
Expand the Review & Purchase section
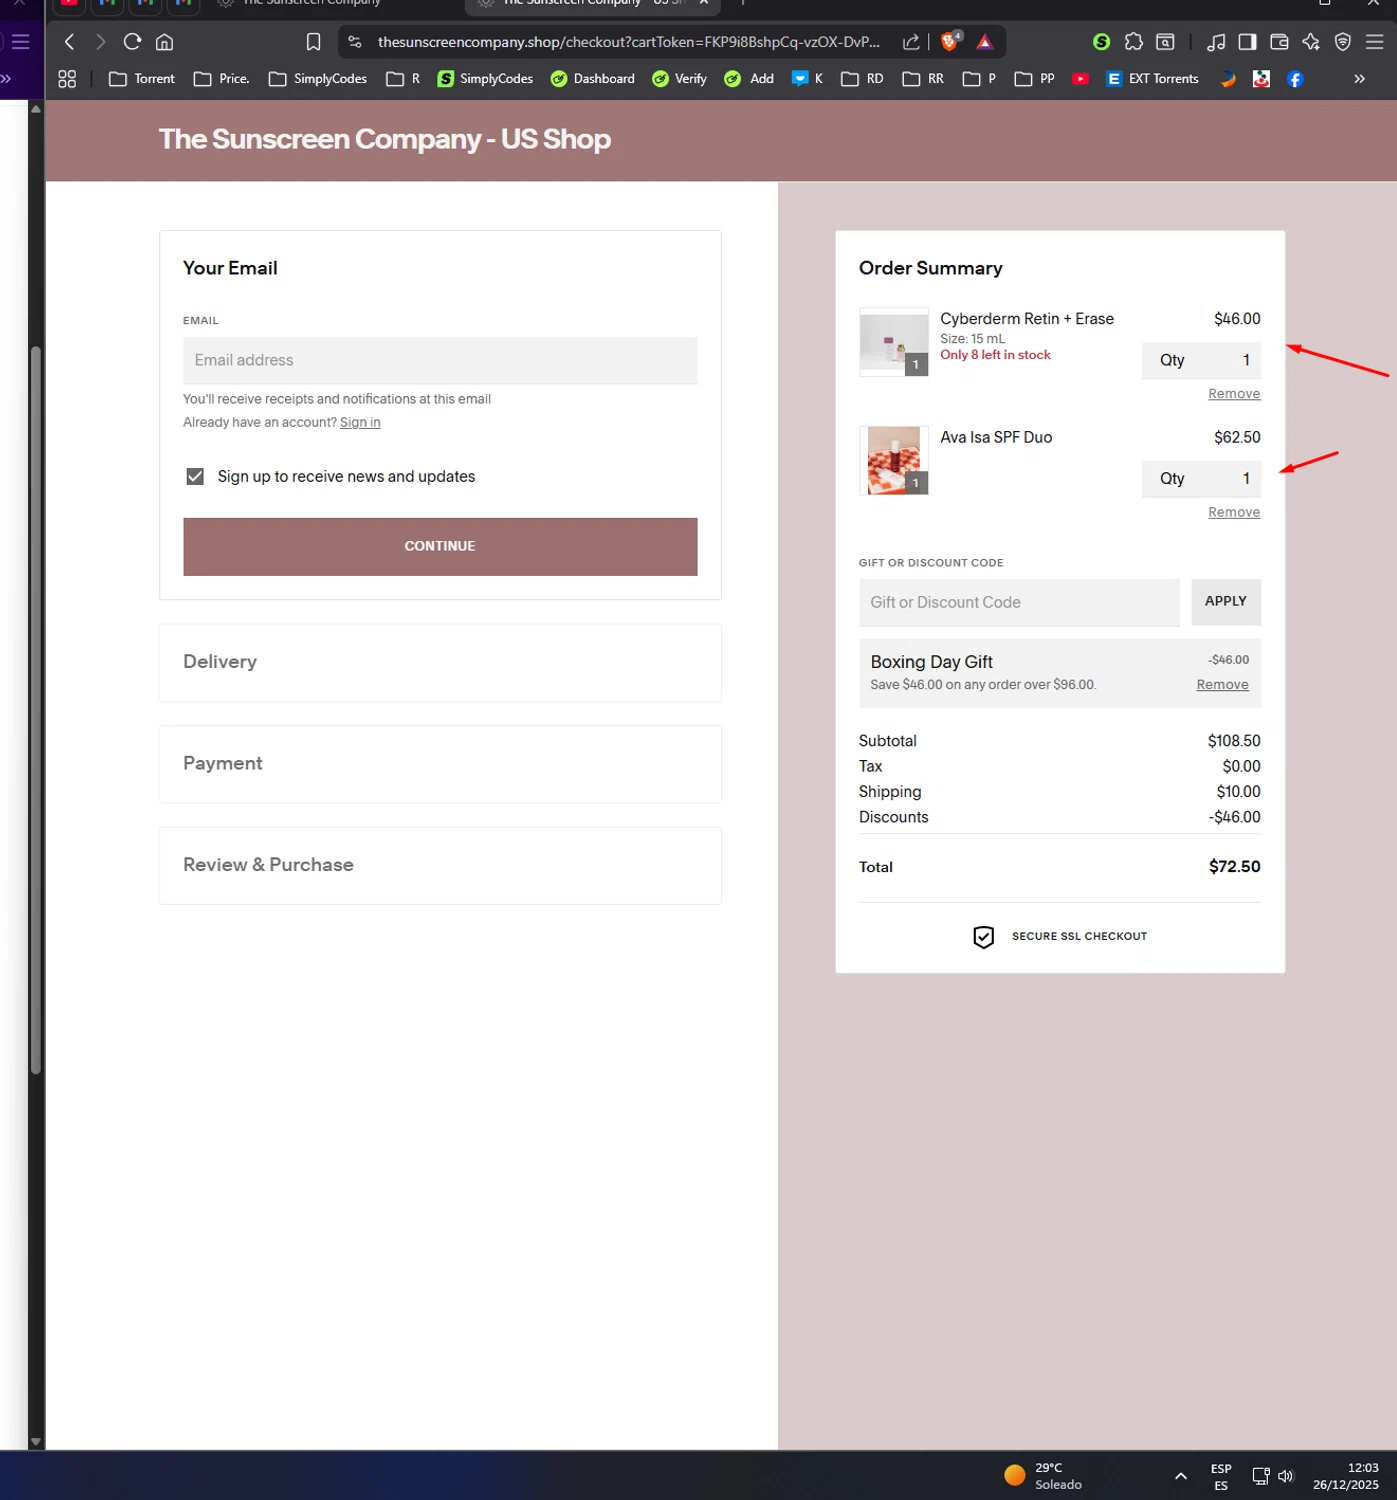coord(440,865)
